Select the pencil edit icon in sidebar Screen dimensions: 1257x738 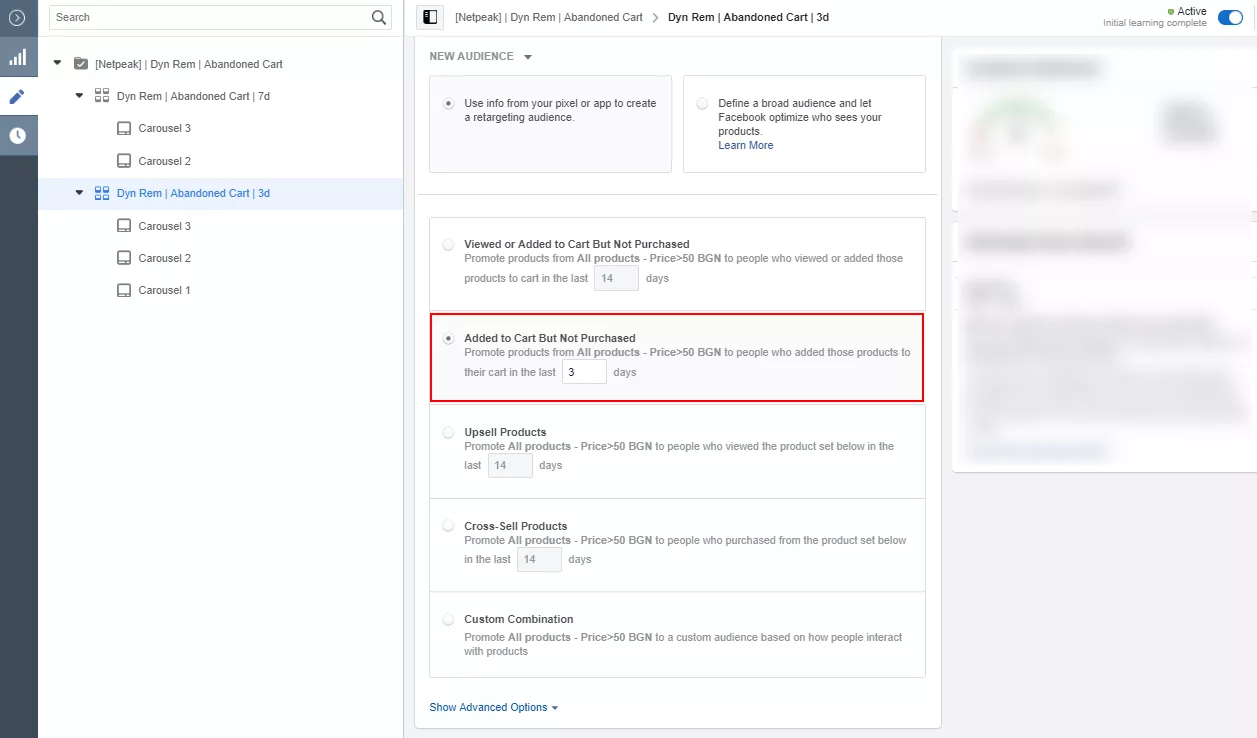point(18,97)
